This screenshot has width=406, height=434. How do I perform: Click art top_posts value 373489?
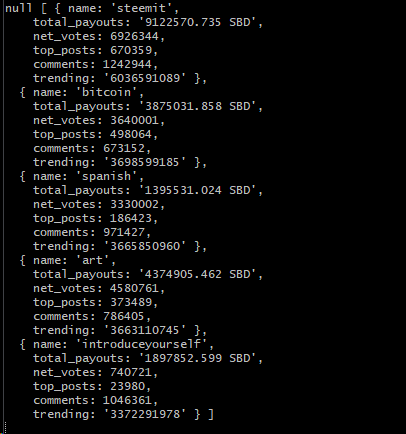coord(131,302)
